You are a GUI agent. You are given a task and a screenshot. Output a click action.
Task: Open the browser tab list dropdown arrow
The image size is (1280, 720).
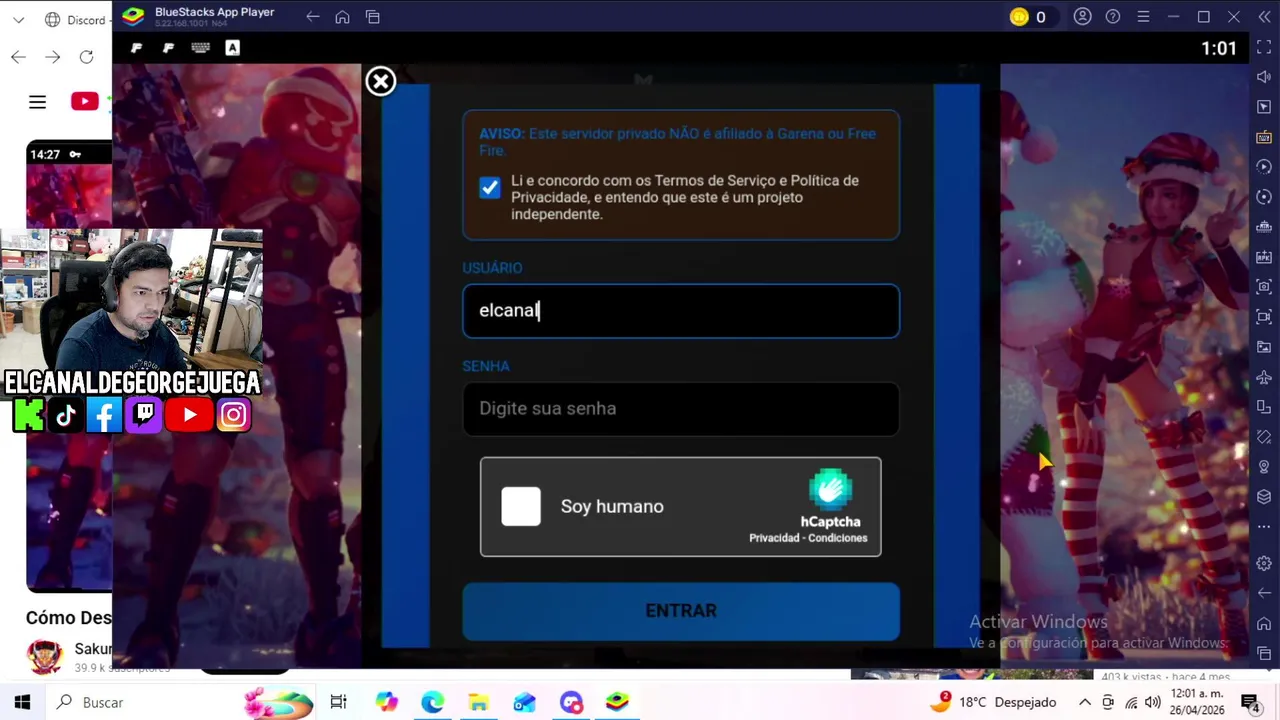click(x=18, y=20)
